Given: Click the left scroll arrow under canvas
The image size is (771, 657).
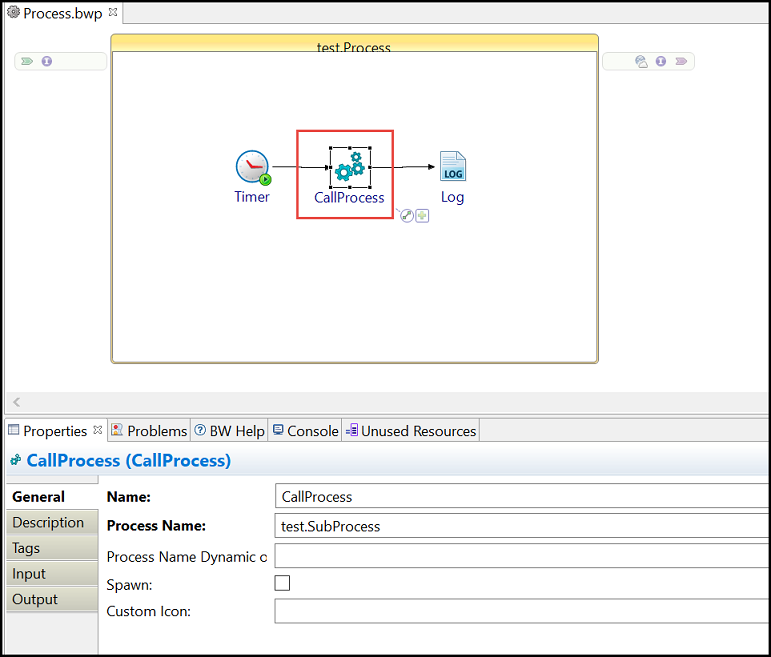Looking at the screenshot, I should 16,402.
